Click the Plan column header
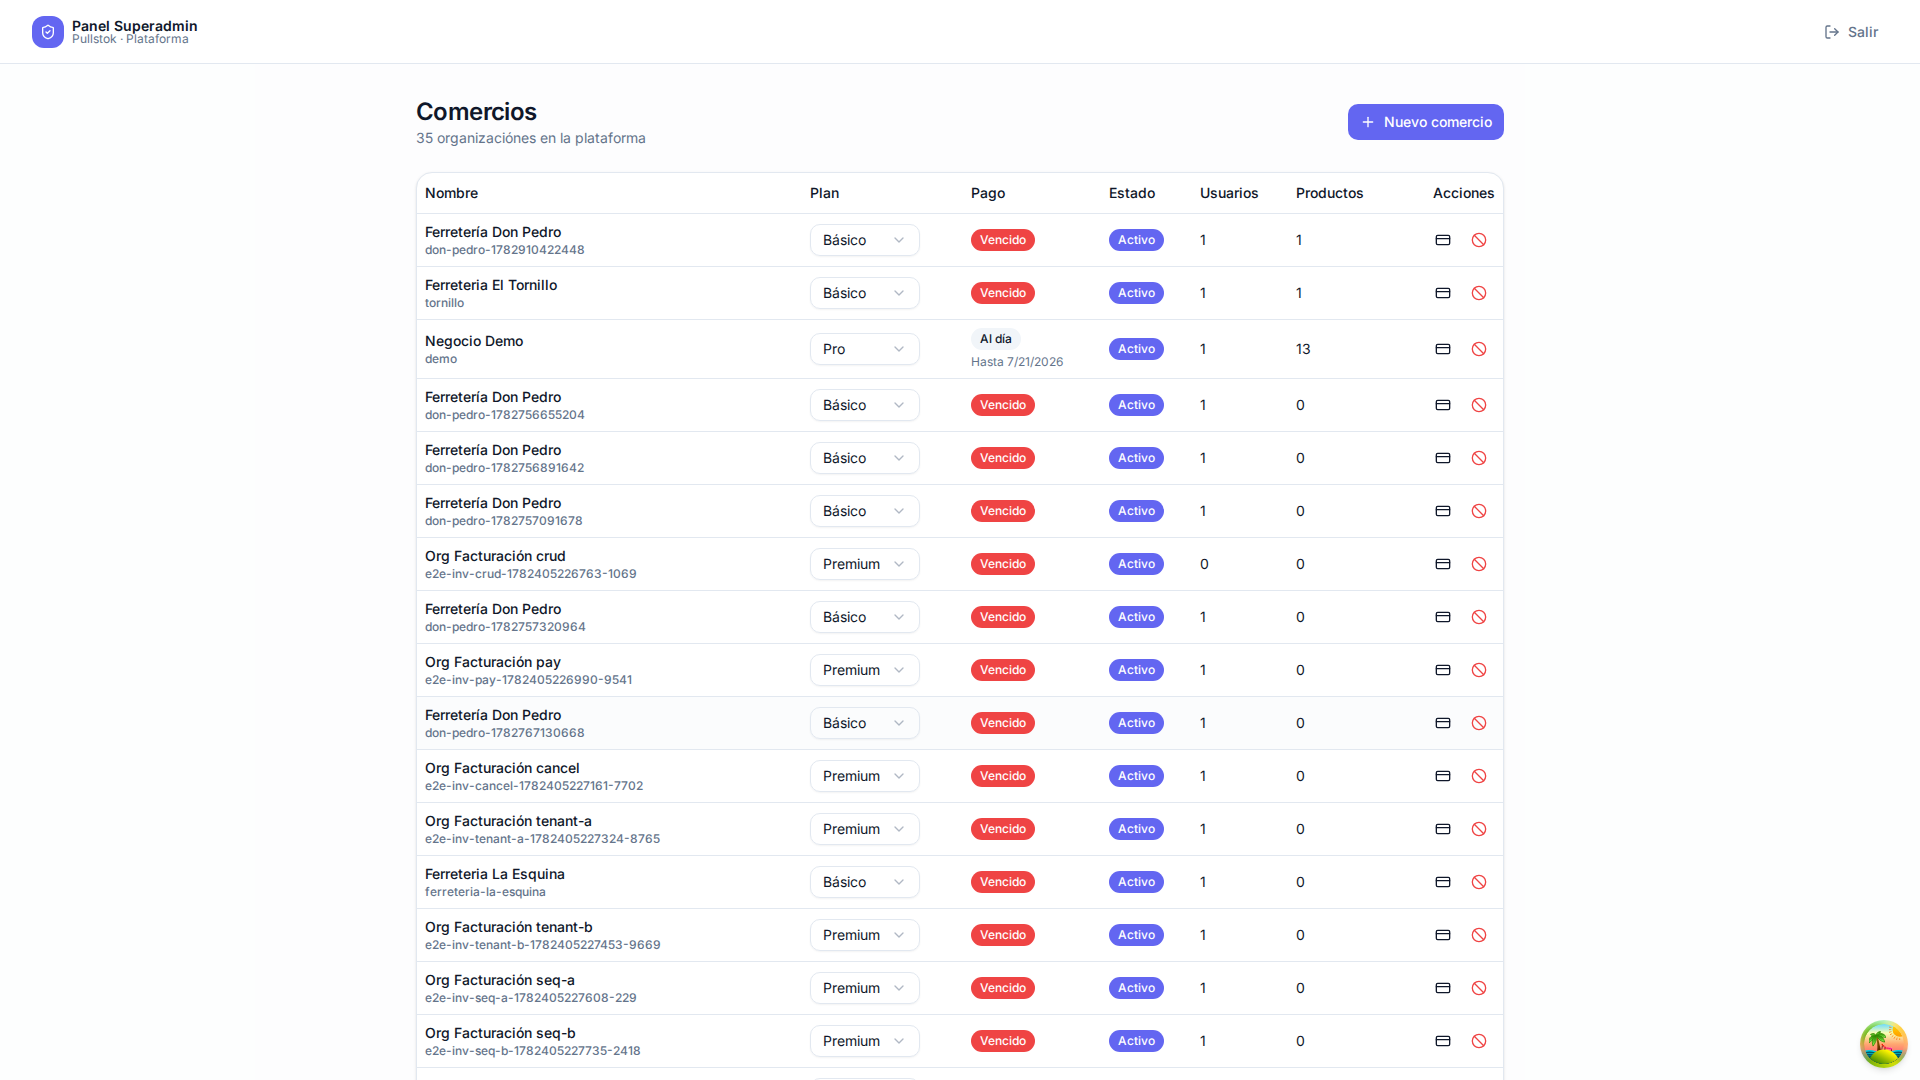Image resolution: width=1920 pixels, height=1080 pixels. tap(824, 193)
